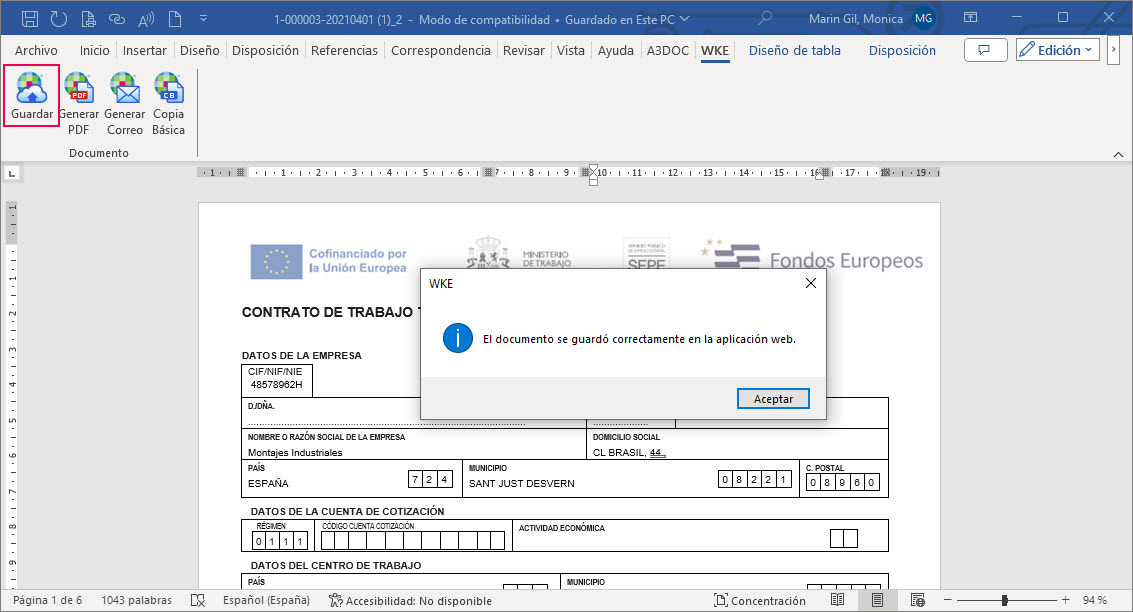Open page Disposición tab next to Diseño
Viewport: 1133px width, 612px height.
[265, 51]
